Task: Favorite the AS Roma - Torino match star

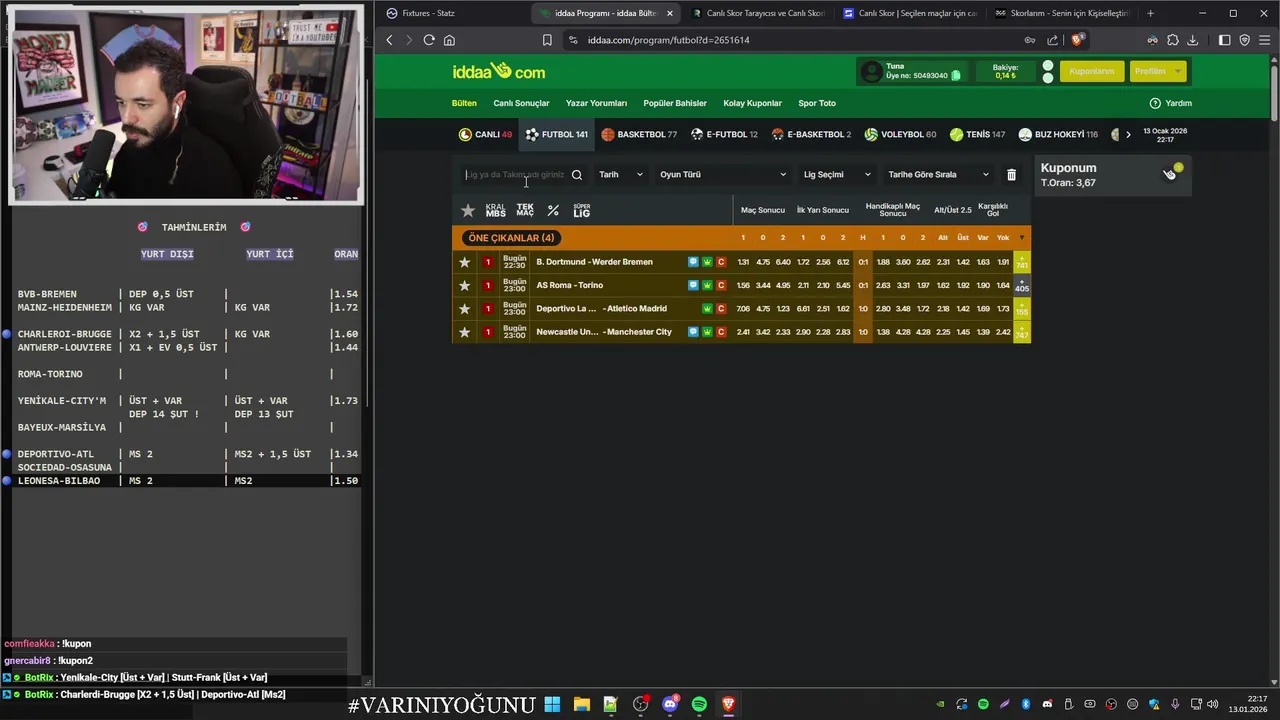Action: coord(464,286)
